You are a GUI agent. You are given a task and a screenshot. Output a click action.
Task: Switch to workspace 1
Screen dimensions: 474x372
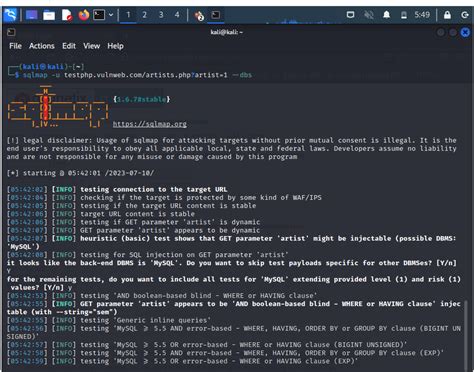point(128,15)
